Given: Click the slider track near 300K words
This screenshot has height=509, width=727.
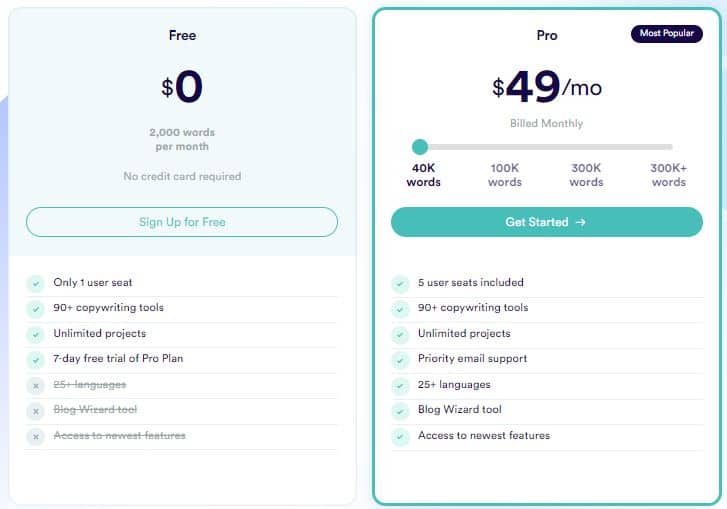Looking at the screenshot, I should click(x=586, y=147).
